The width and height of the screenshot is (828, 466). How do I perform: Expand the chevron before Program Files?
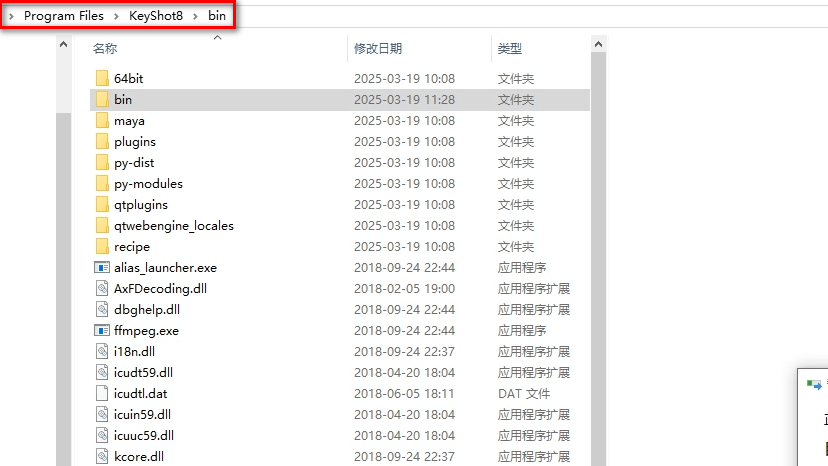(11, 16)
